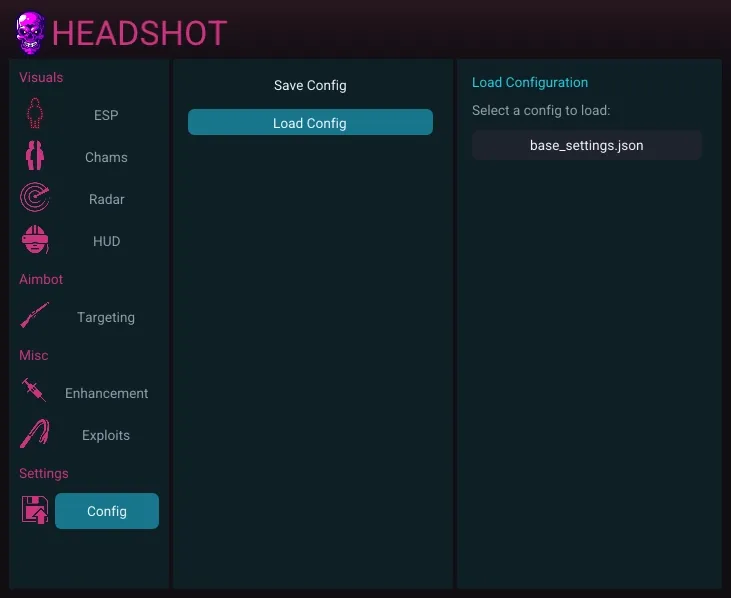Screen dimensions: 731x598
Task: Click the purple skull logo
Action: tap(30, 33)
